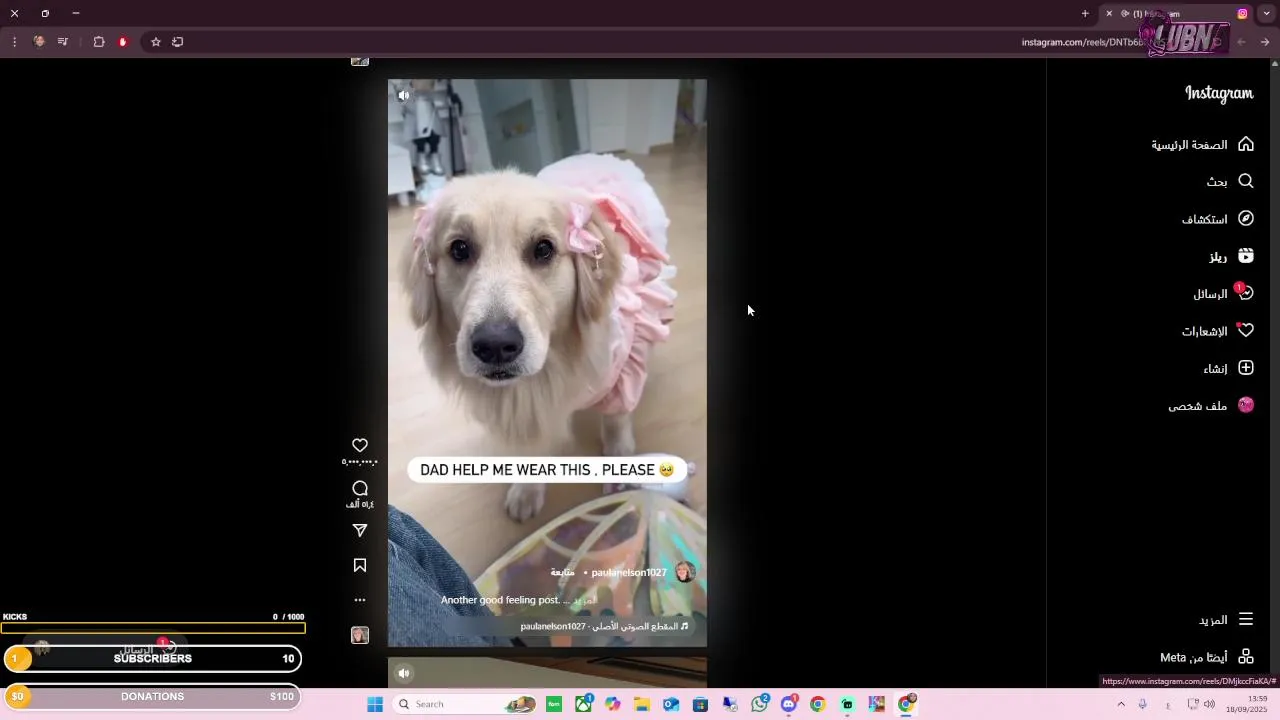The height and width of the screenshot is (720, 1280).
Task: Open original audio by paulanelson1027
Action: pos(604,626)
